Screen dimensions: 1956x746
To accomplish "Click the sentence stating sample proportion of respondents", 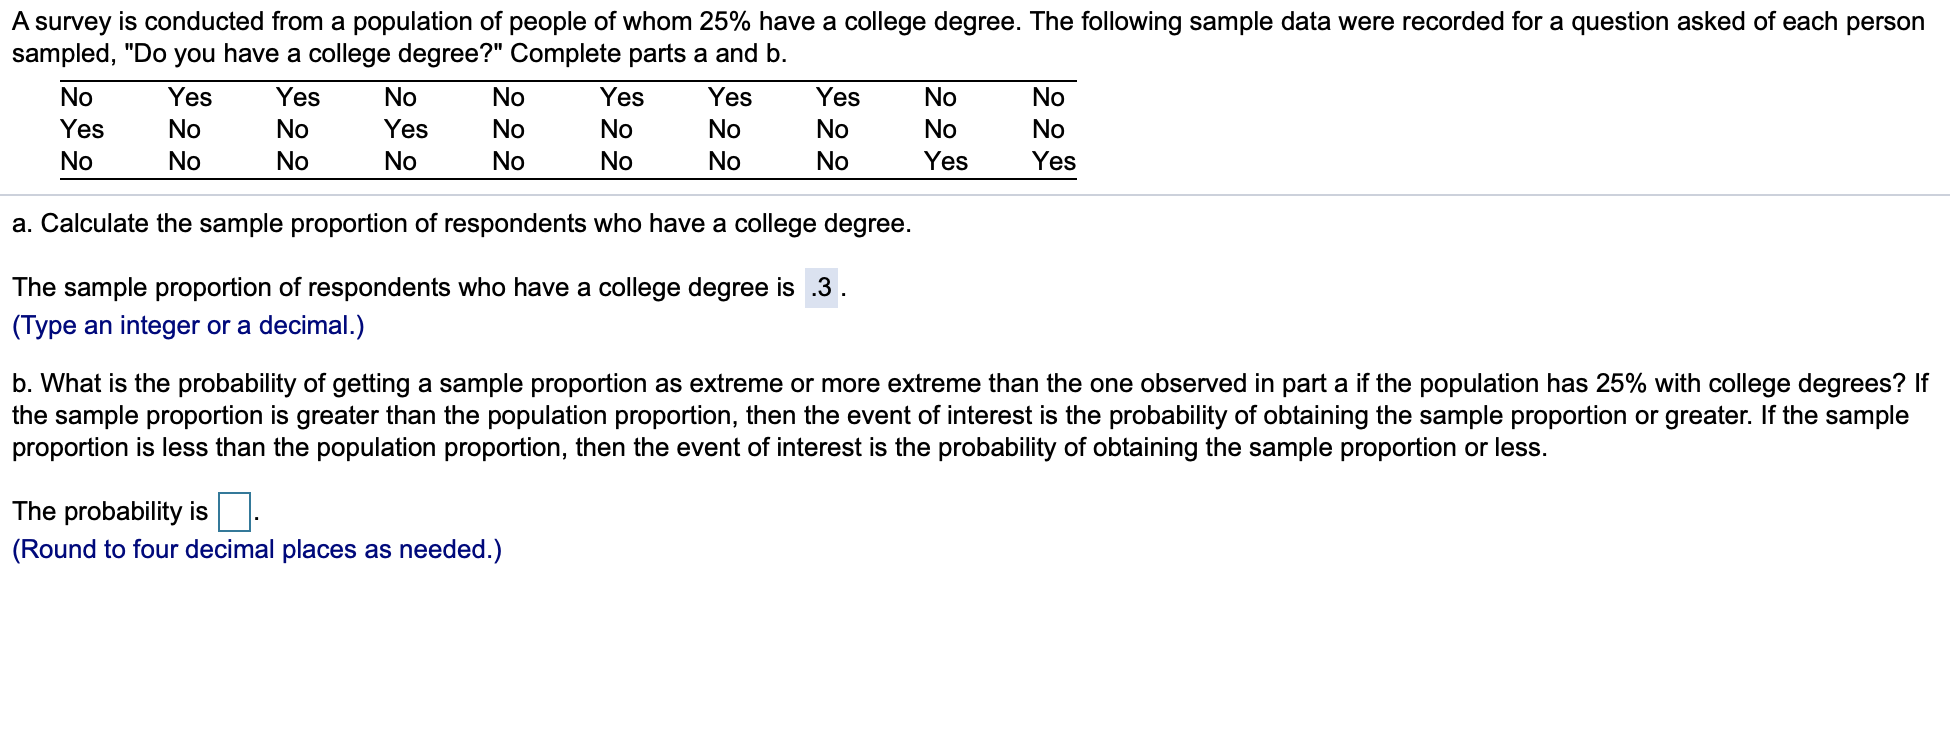I will click(400, 288).
